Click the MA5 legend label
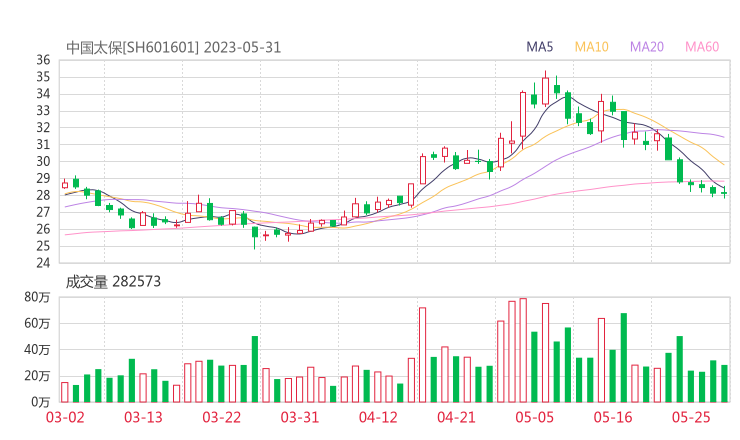 pyautogui.click(x=539, y=47)
